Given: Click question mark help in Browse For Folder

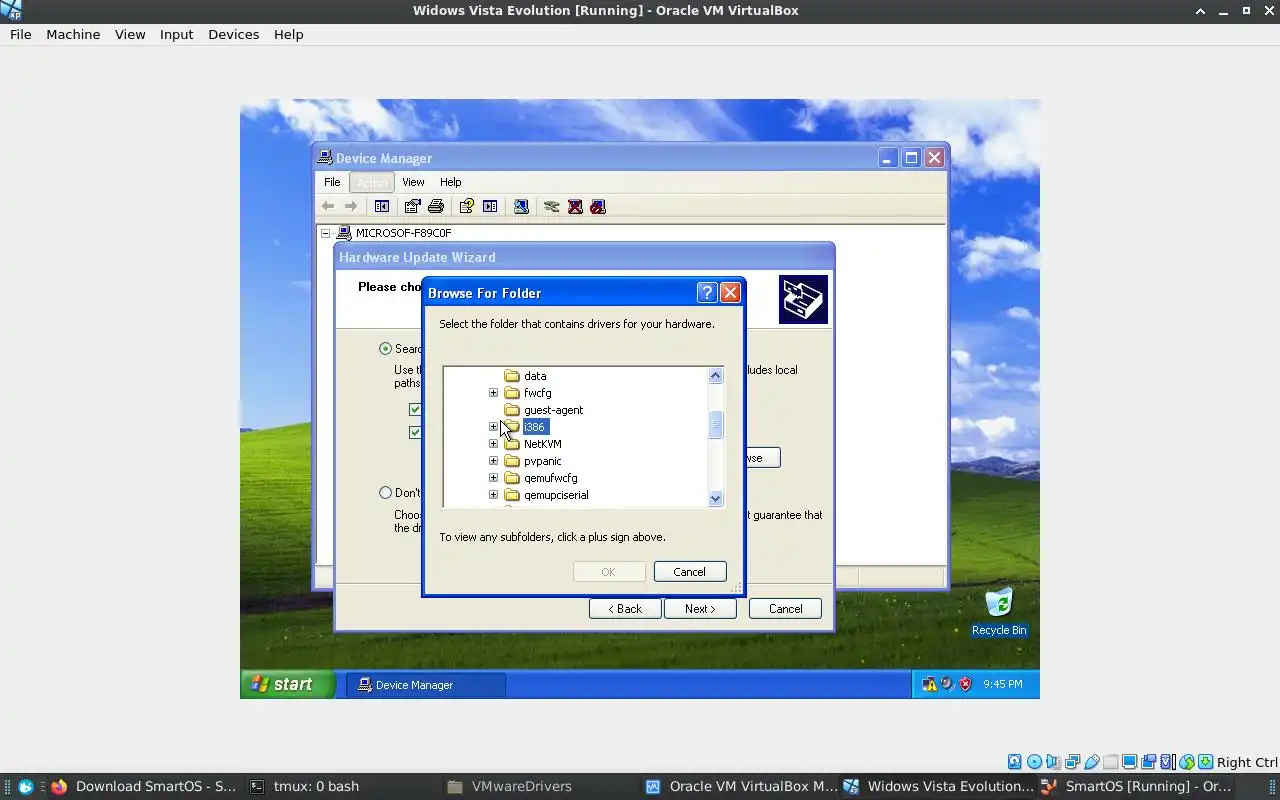Looking at the screenshot, I should [707, 292].
